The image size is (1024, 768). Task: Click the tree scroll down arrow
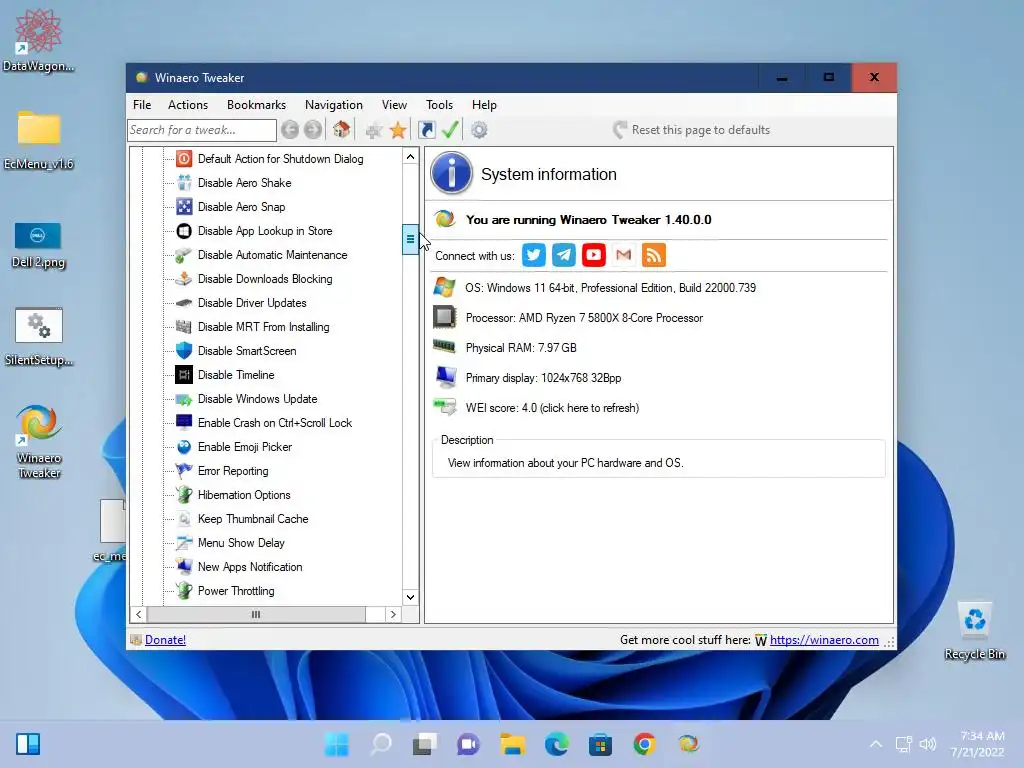click(410, 597)
